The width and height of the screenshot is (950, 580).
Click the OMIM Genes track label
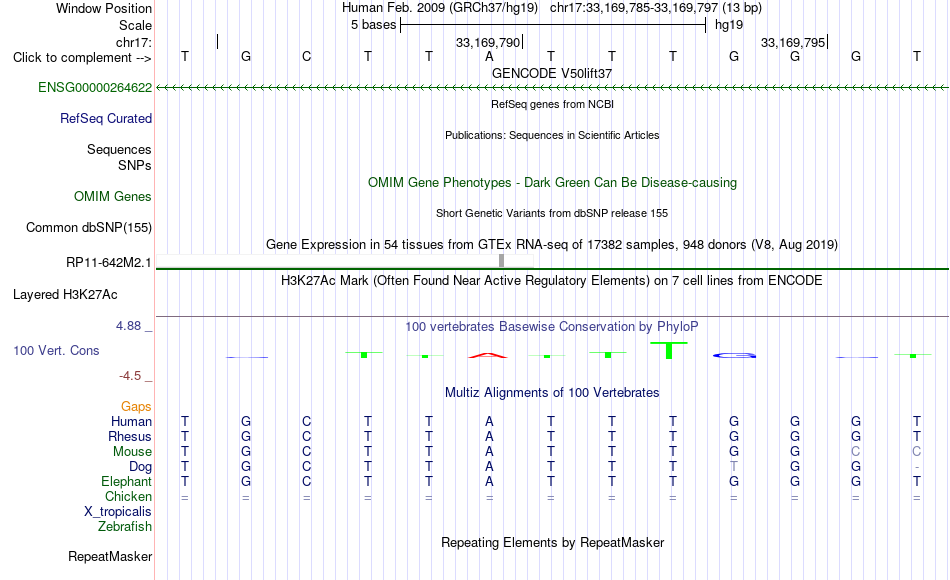click(x=112, y=196)
